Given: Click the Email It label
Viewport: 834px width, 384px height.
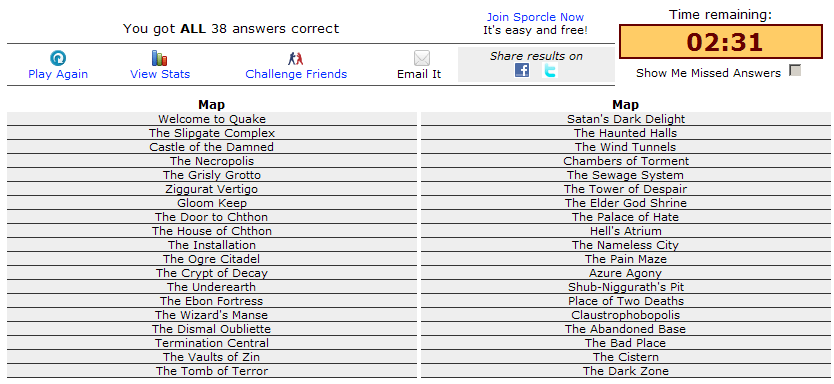Looking at the screenshot, I should coord(419,74).
